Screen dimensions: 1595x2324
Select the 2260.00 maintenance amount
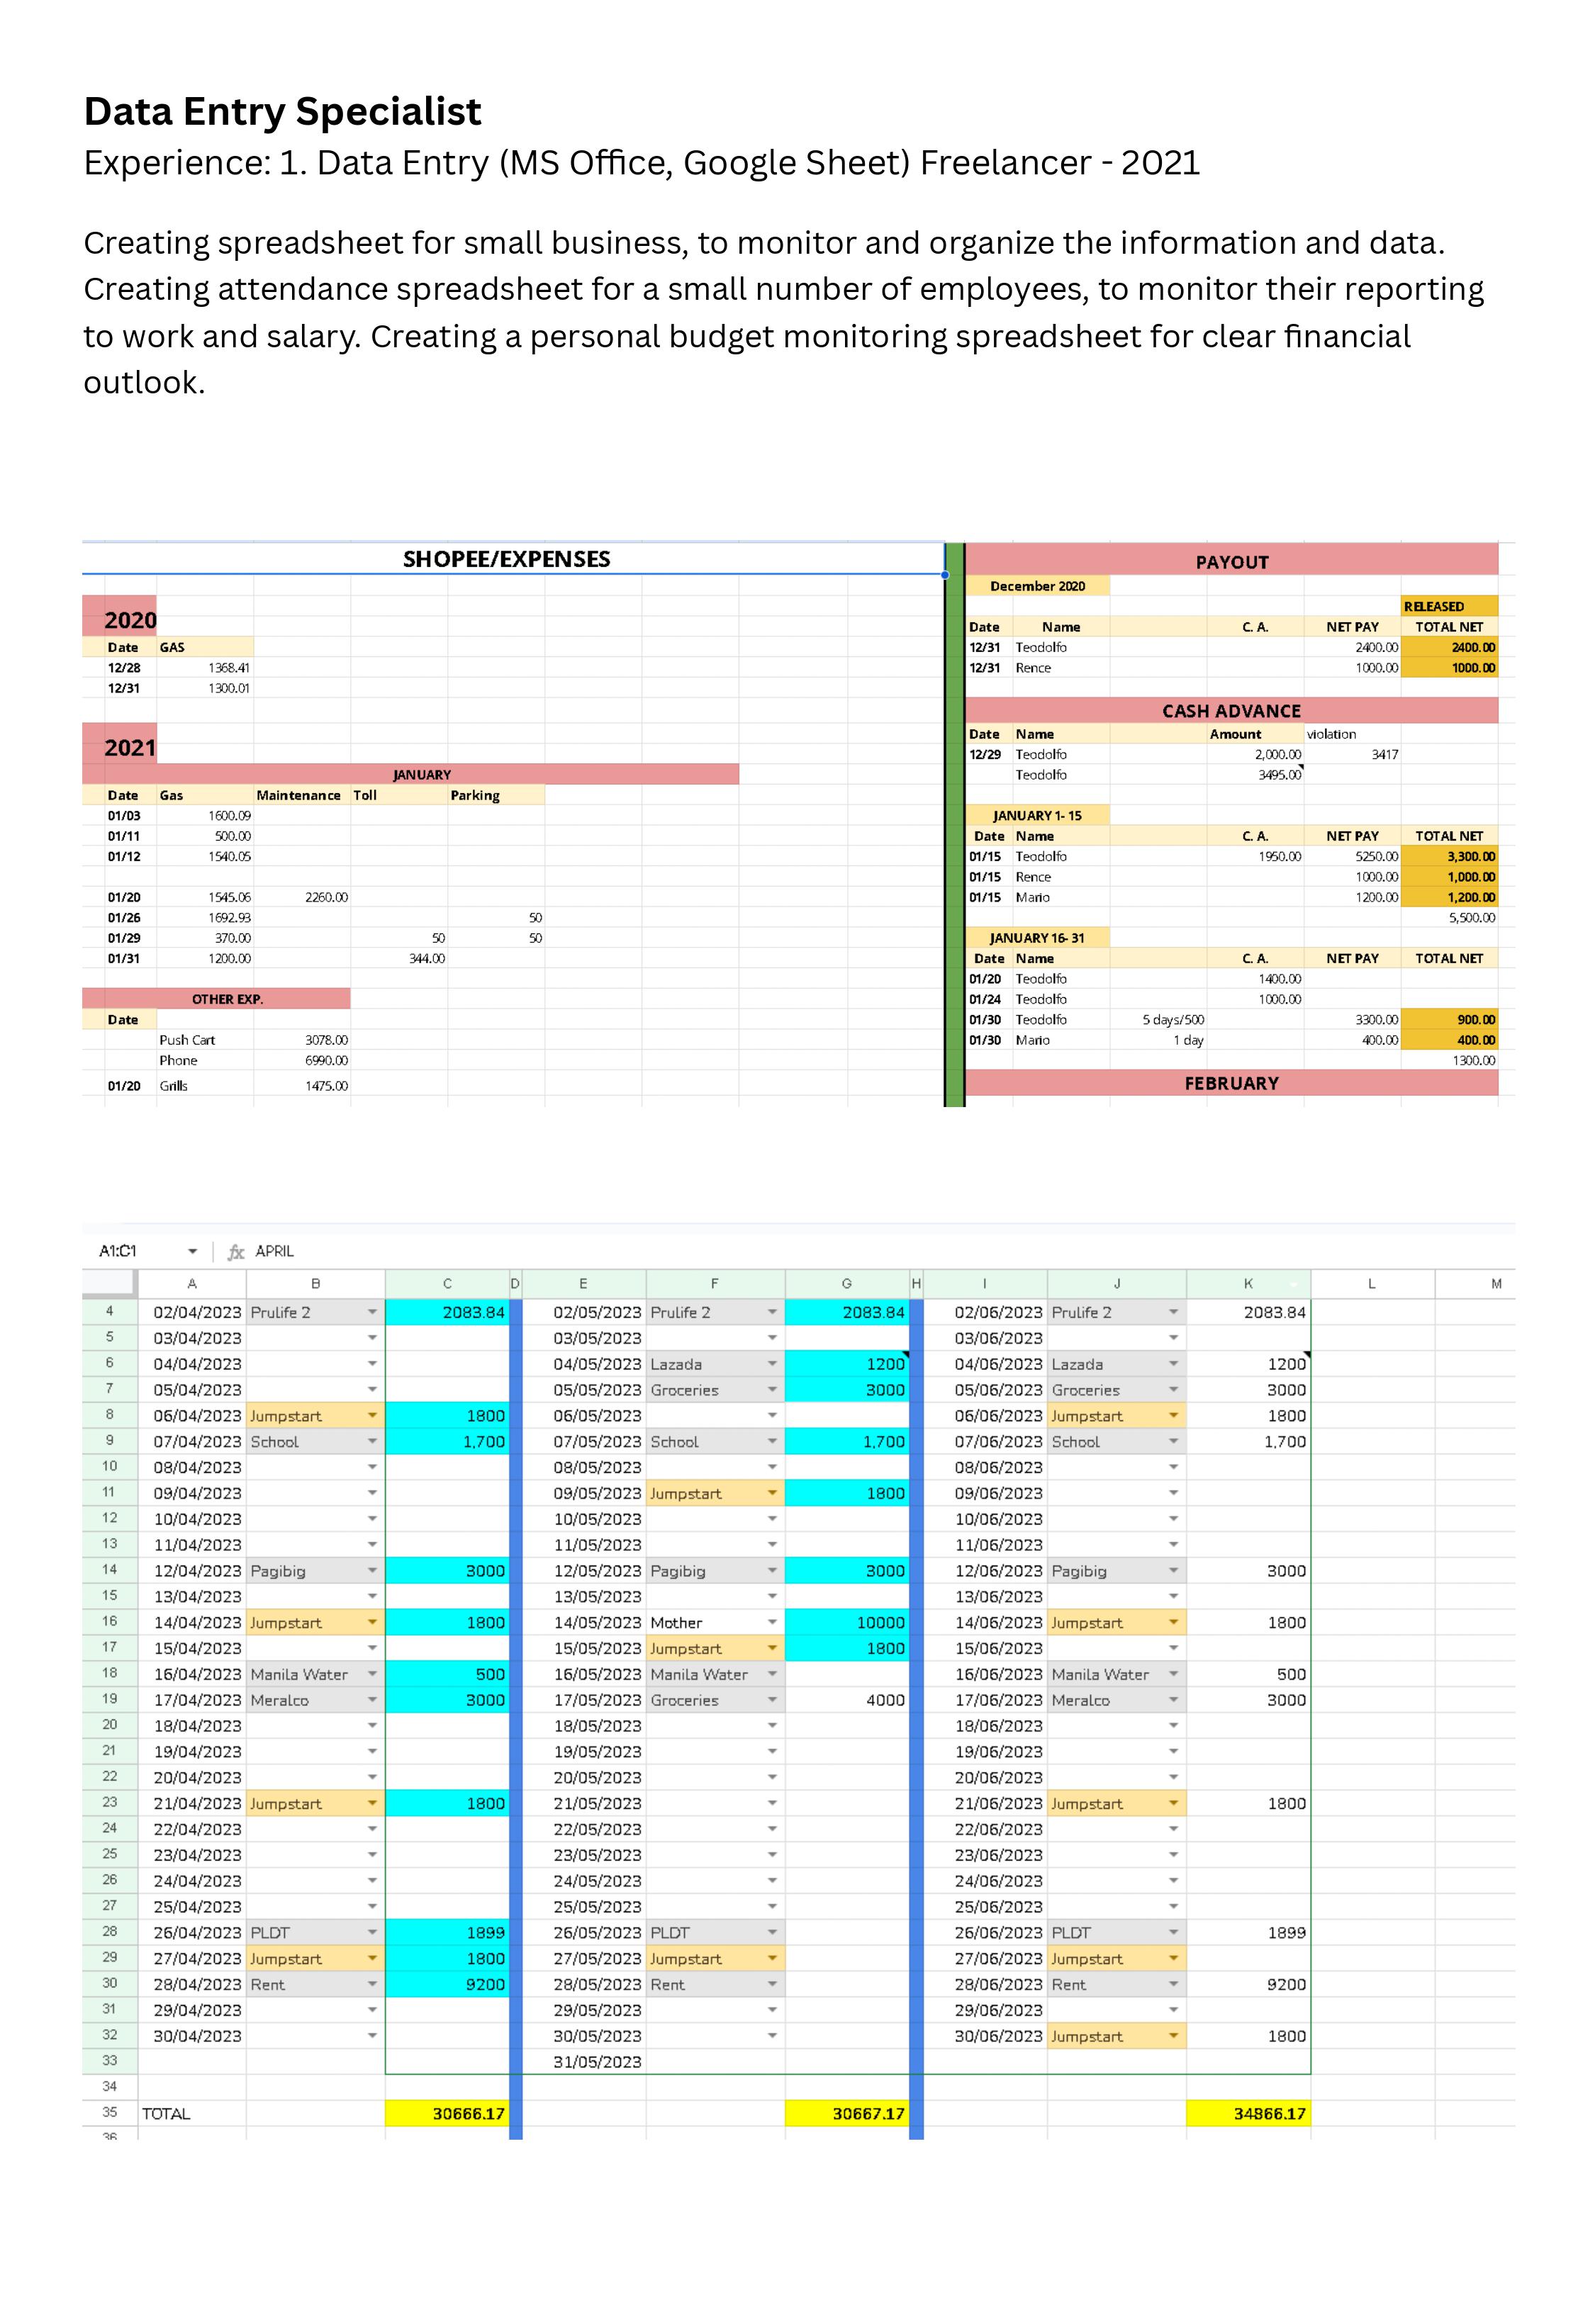[302, 897]
